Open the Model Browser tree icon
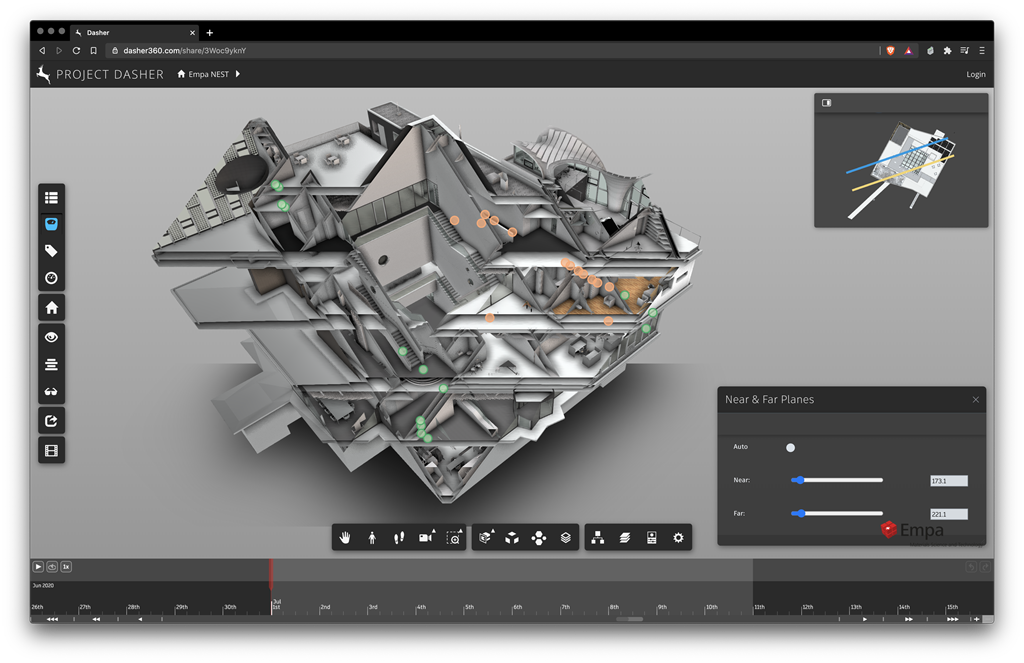The width and height of the screenshot is (1024, 663). tap(598, 538)
